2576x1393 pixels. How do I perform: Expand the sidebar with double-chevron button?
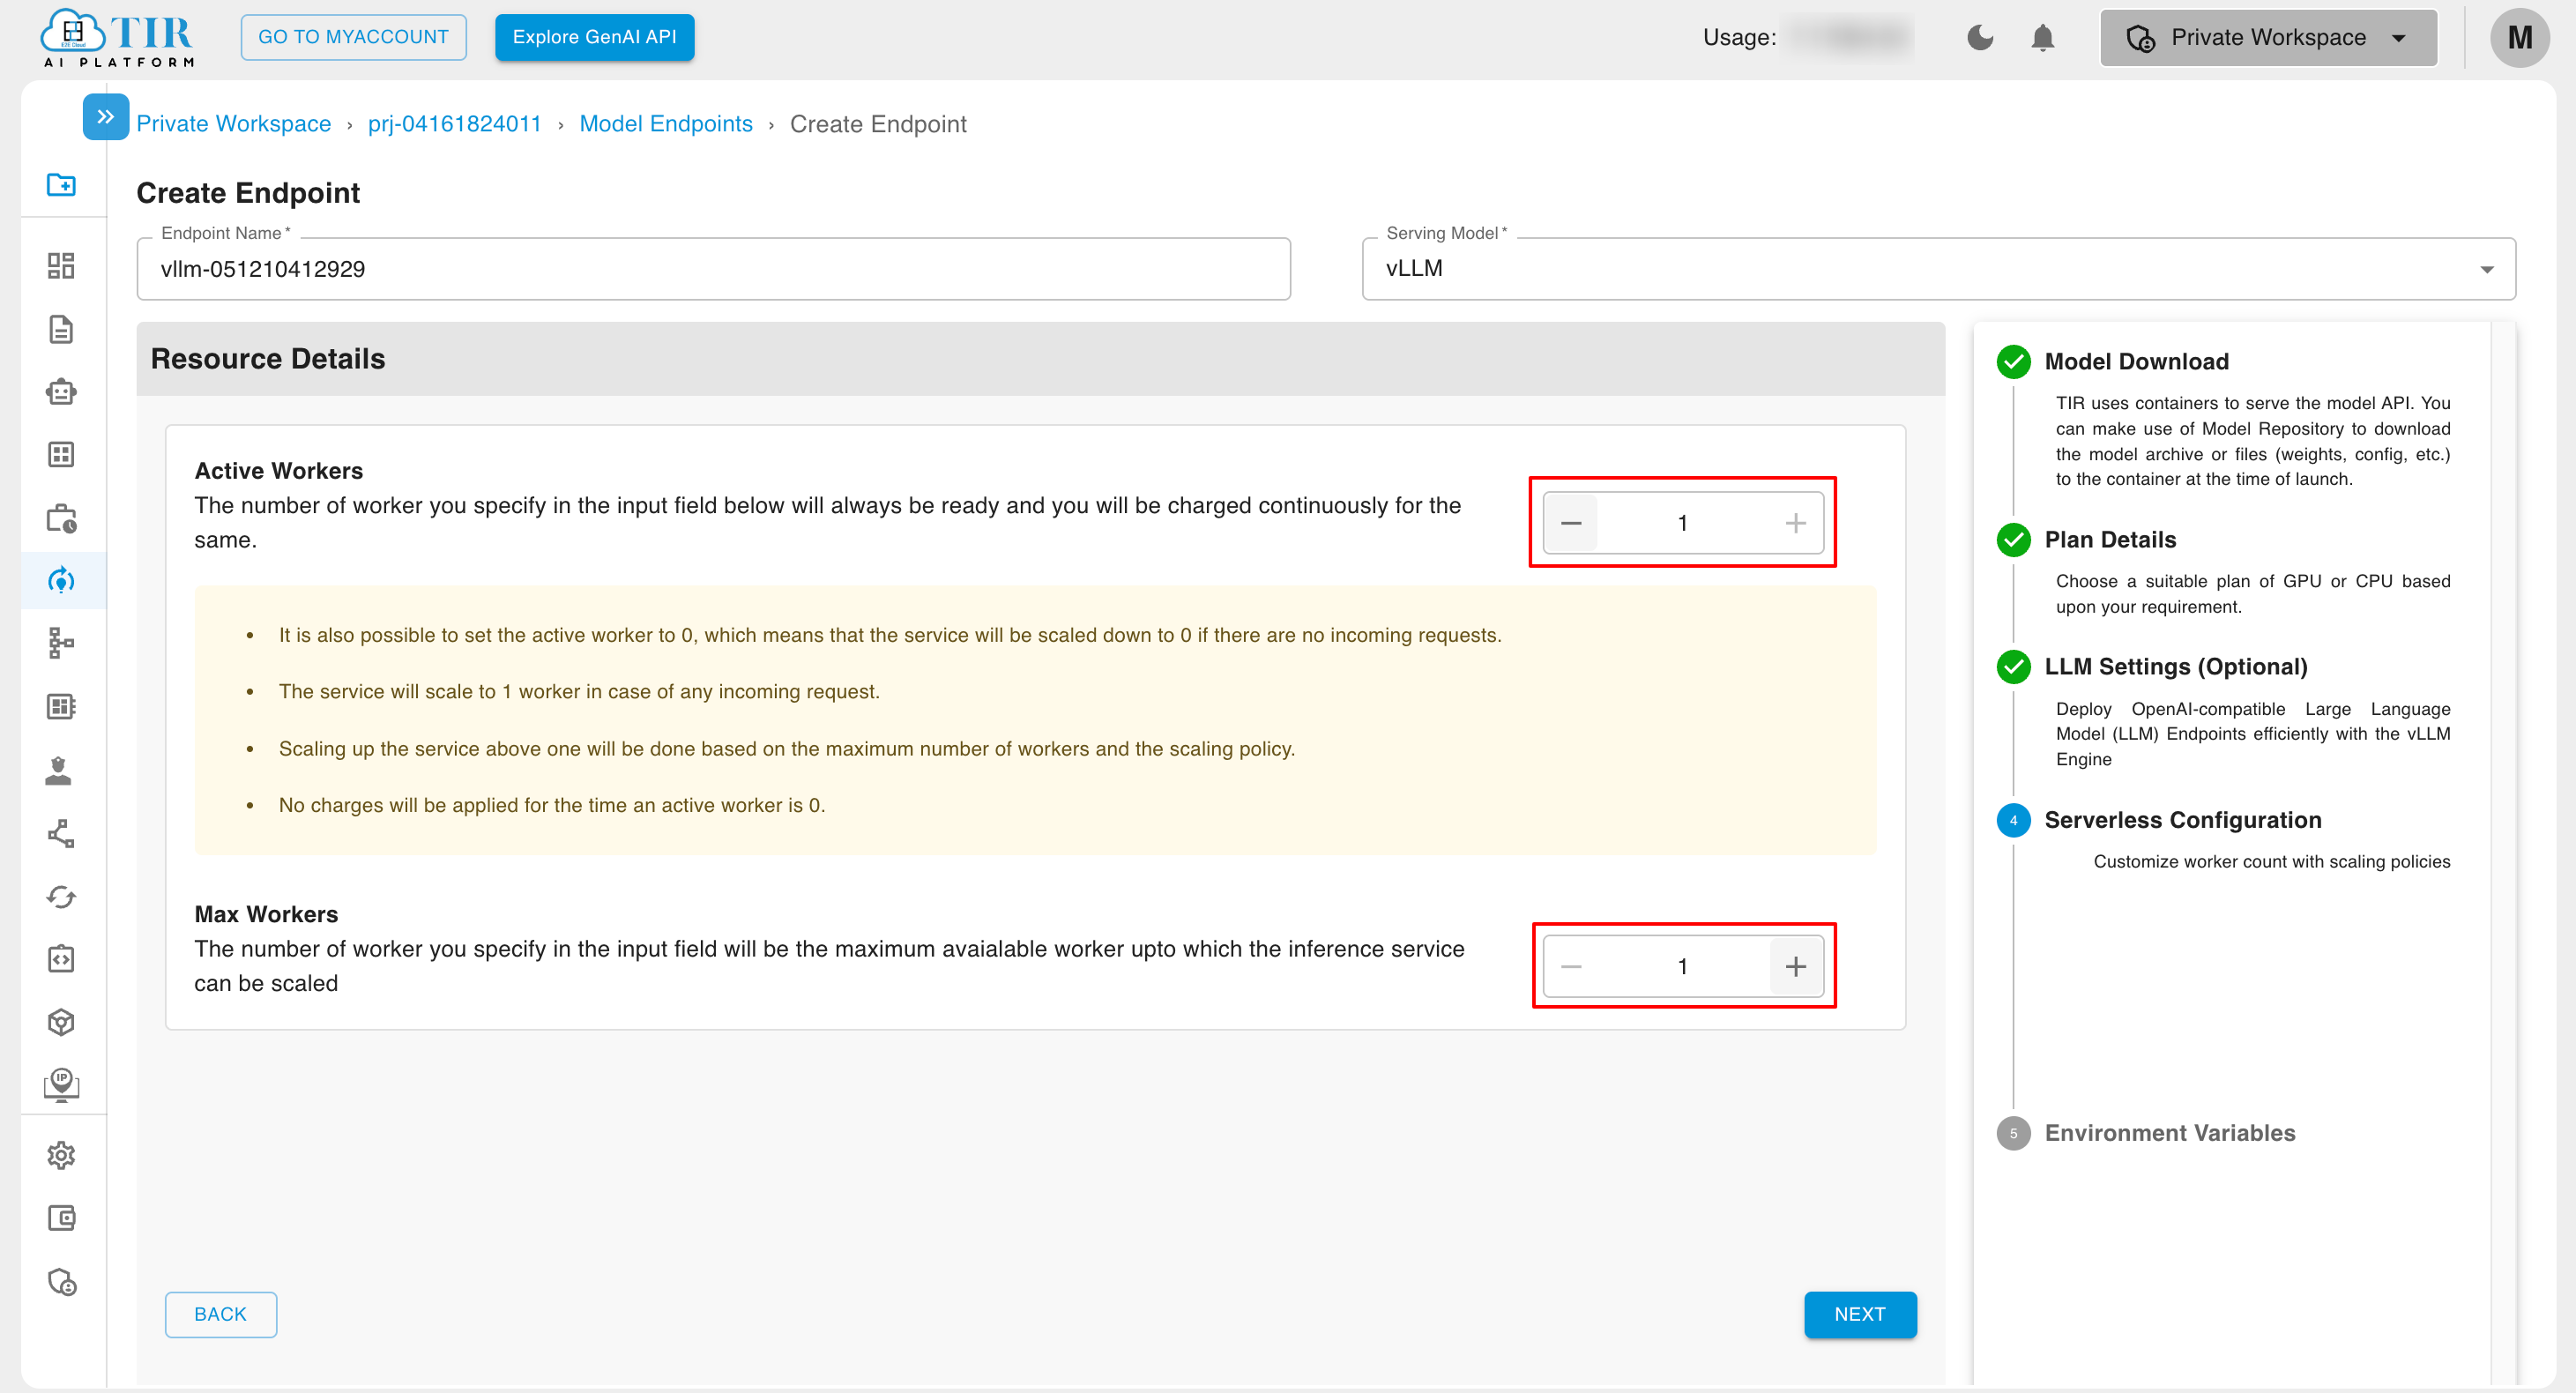(x=105, y=117)
